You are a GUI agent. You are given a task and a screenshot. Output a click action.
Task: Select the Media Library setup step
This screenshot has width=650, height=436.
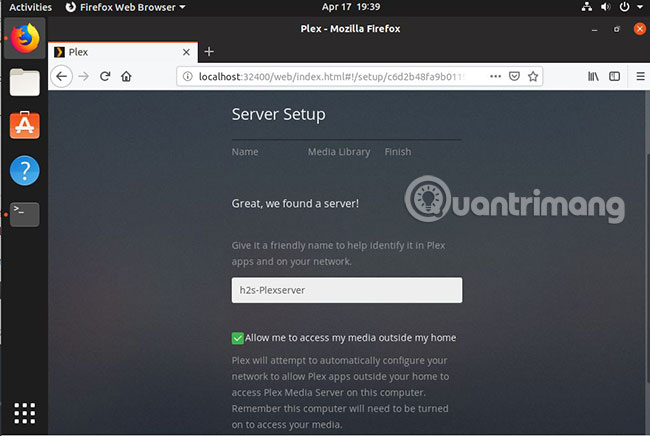pyautogui.click(x=339, y=152)
